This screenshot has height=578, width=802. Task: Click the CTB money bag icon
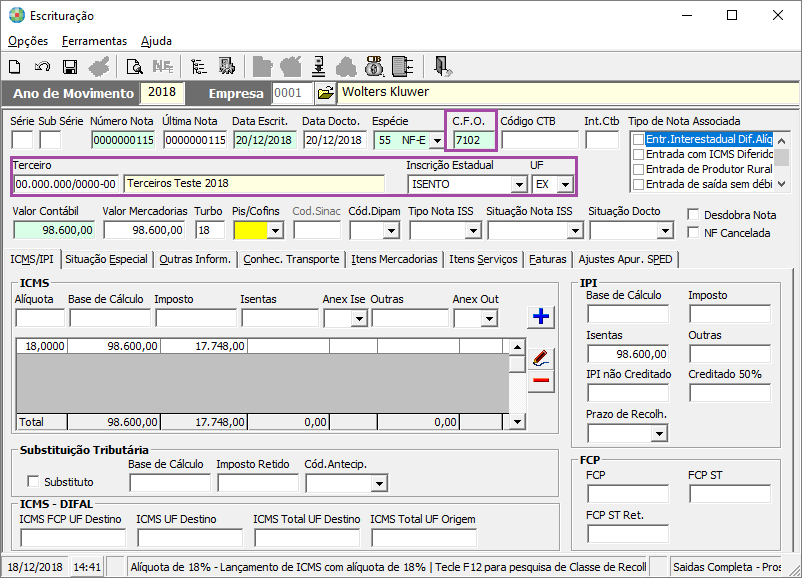pyautogui.click(x=374, y=66)
